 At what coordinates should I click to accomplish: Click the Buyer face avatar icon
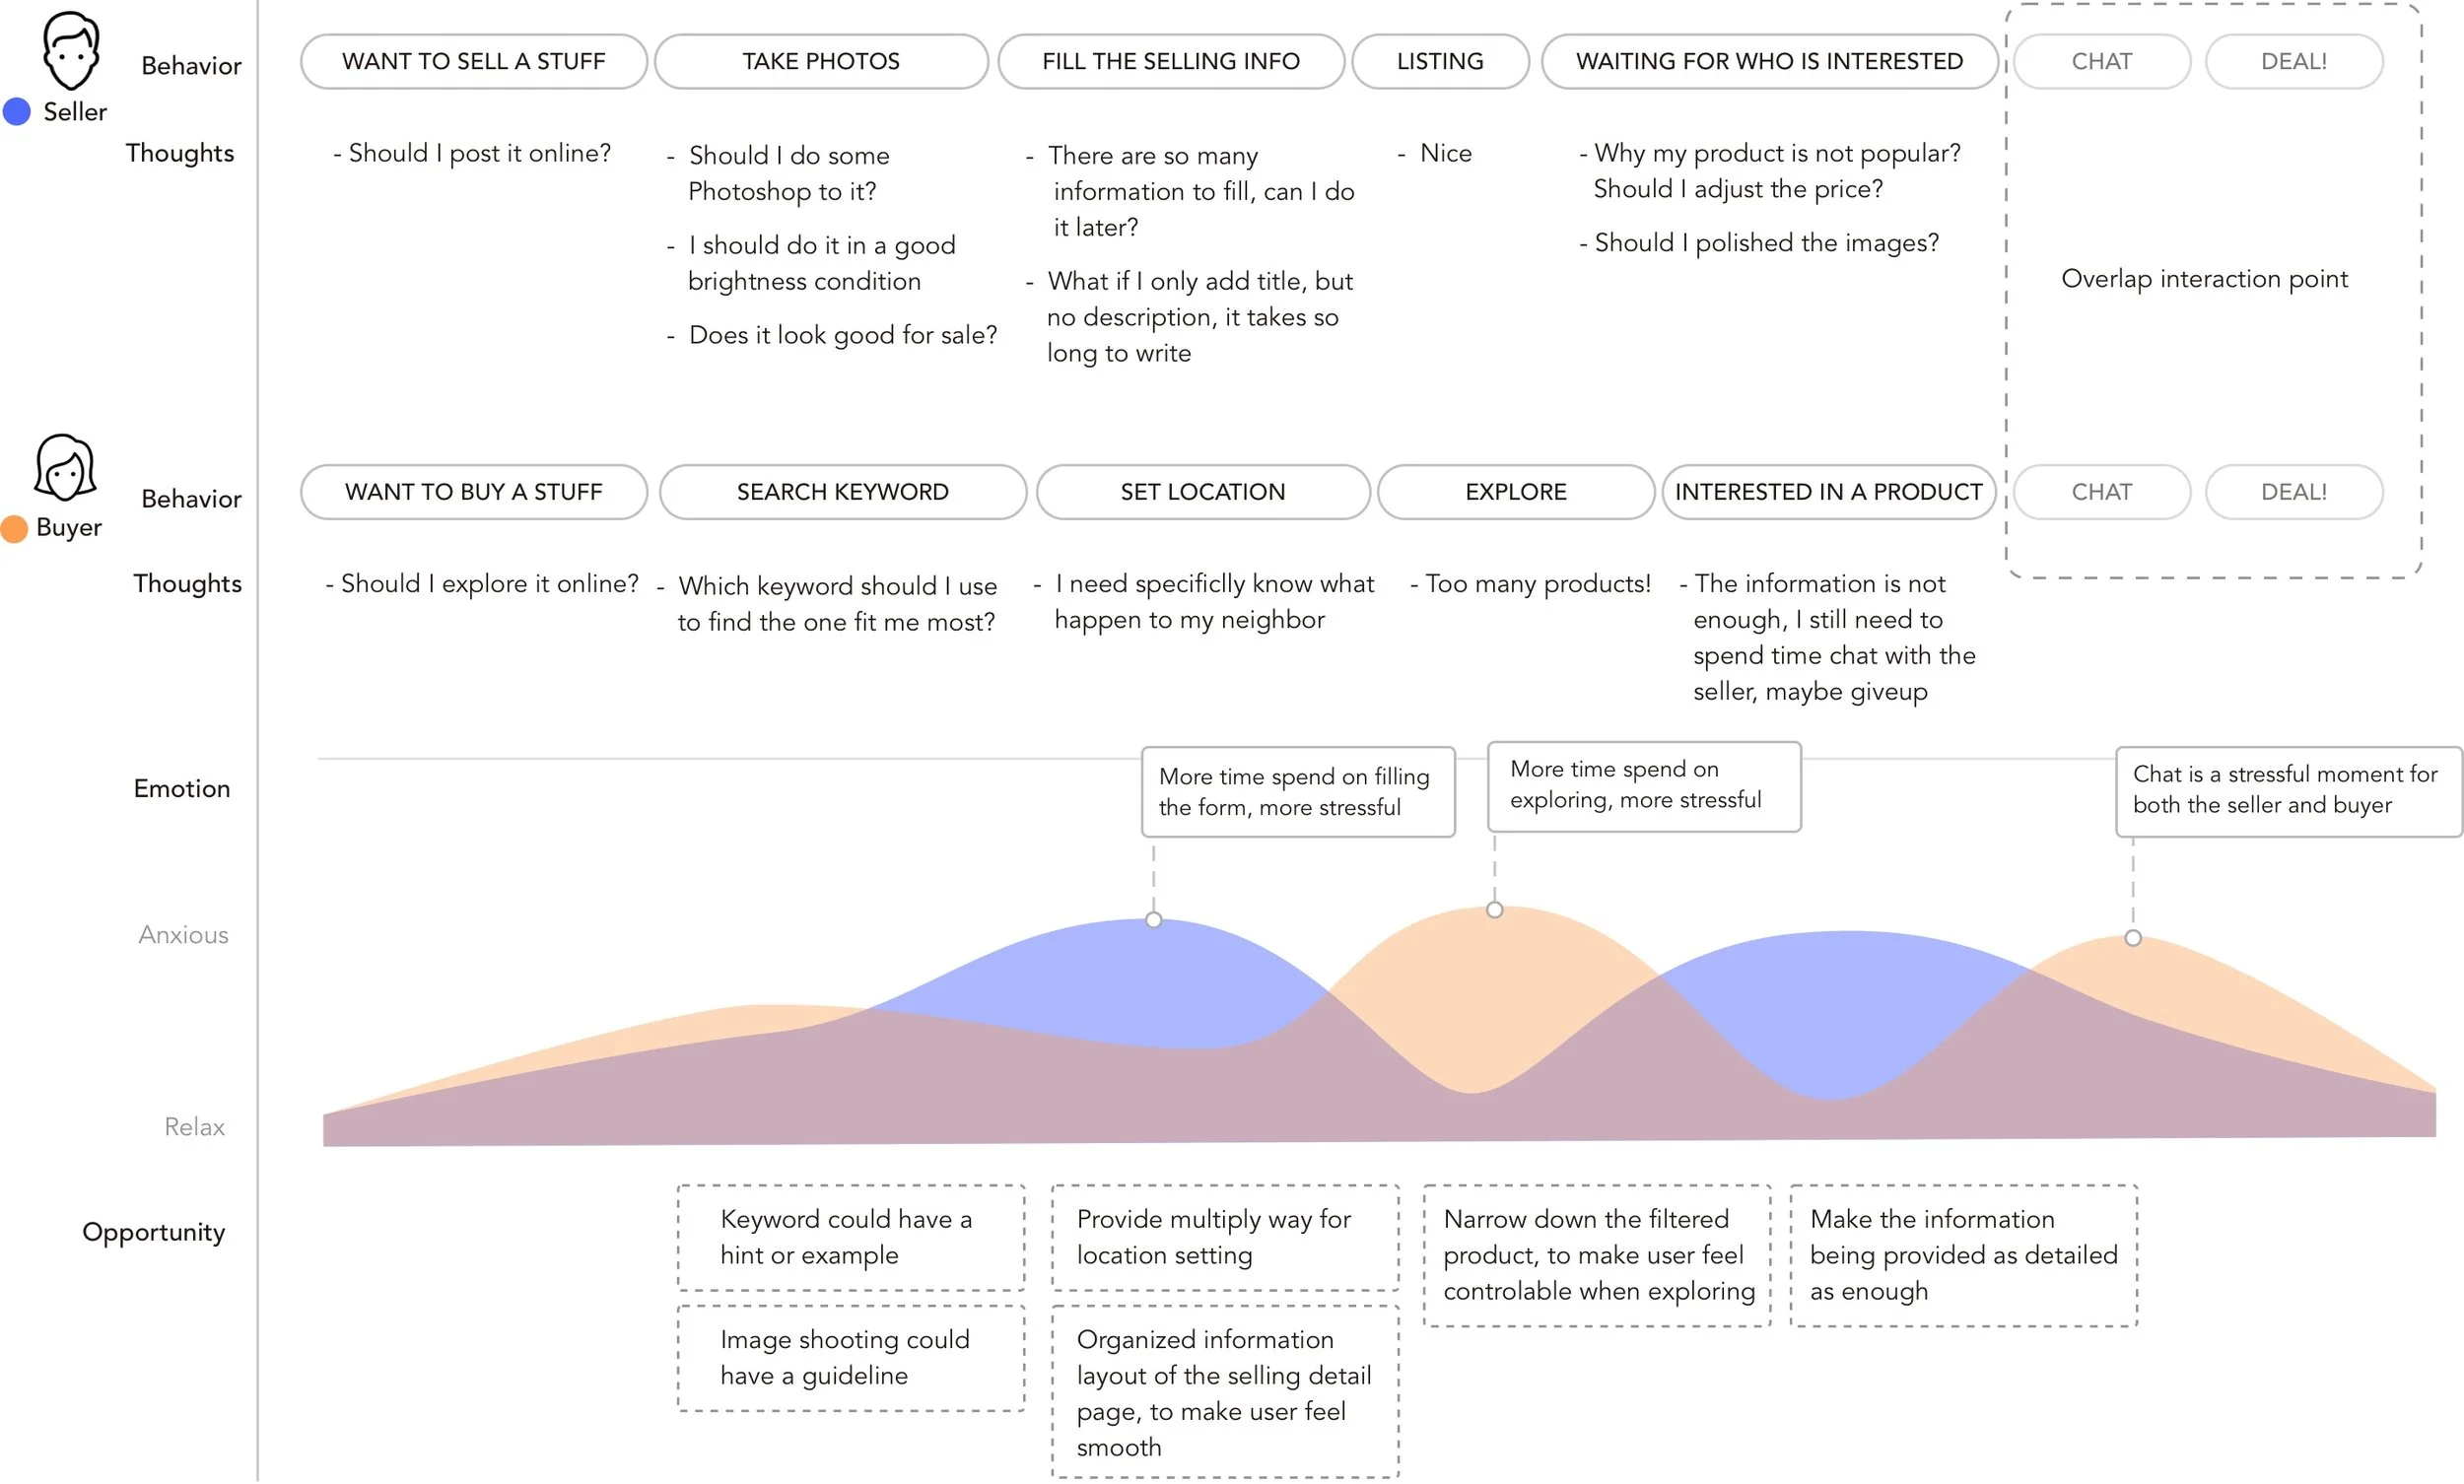[x=65, y=468]
